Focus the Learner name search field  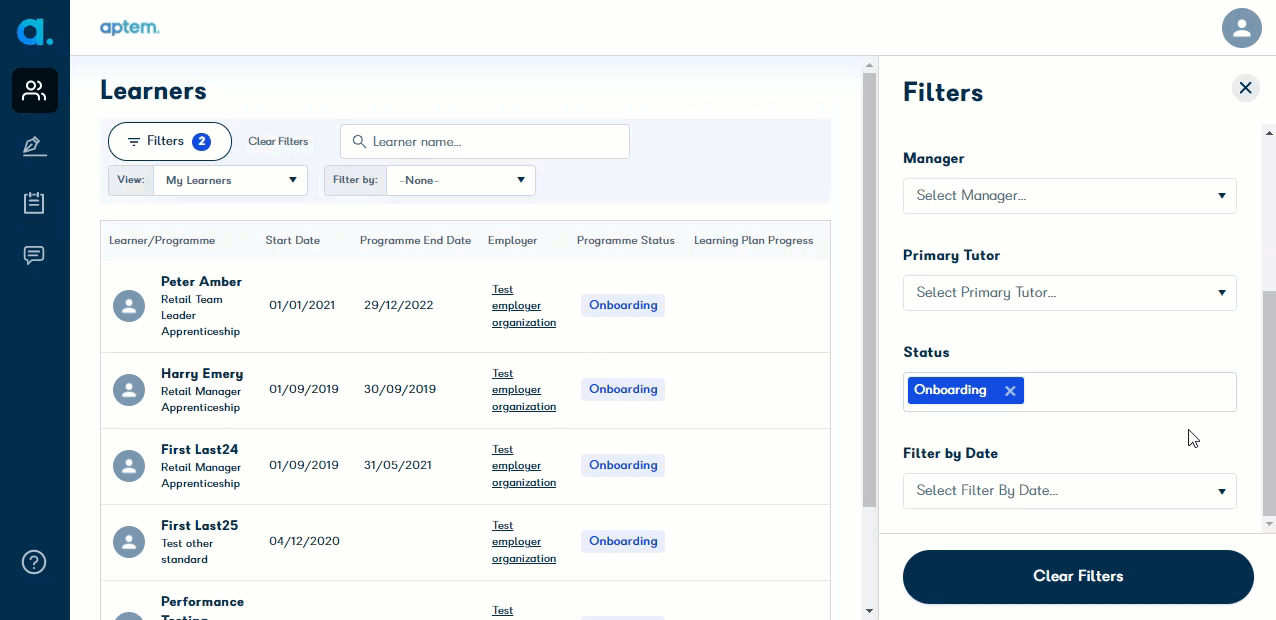[485, 142]
